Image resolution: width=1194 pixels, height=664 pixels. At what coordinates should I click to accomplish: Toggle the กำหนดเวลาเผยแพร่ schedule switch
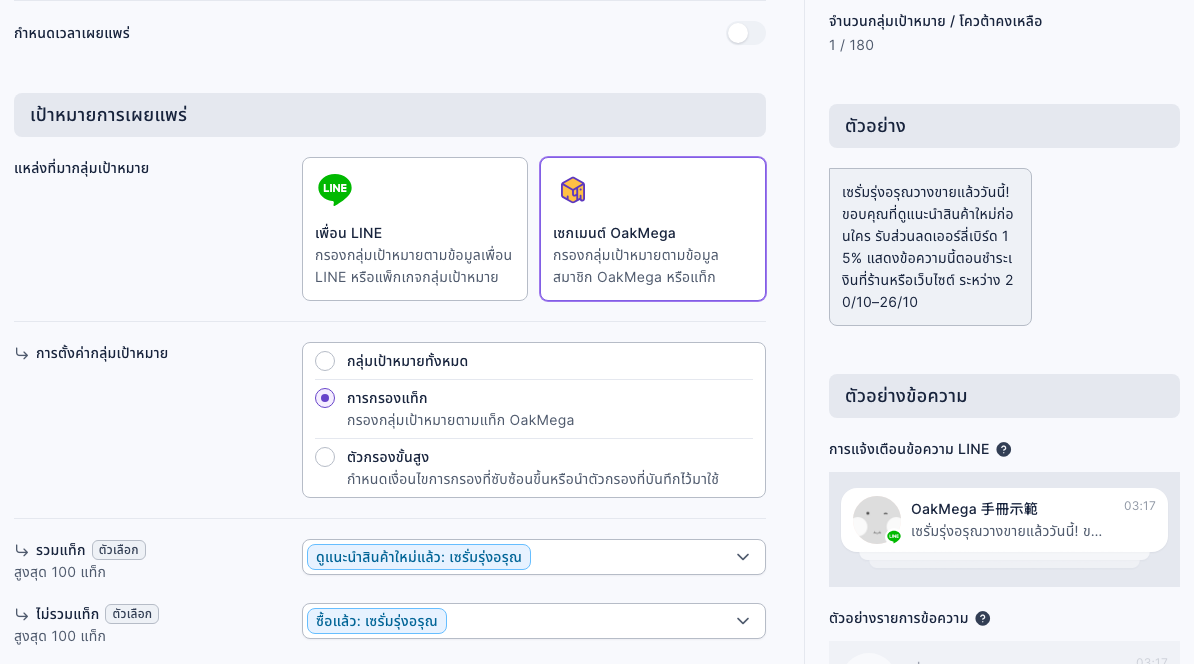point(745,33)
